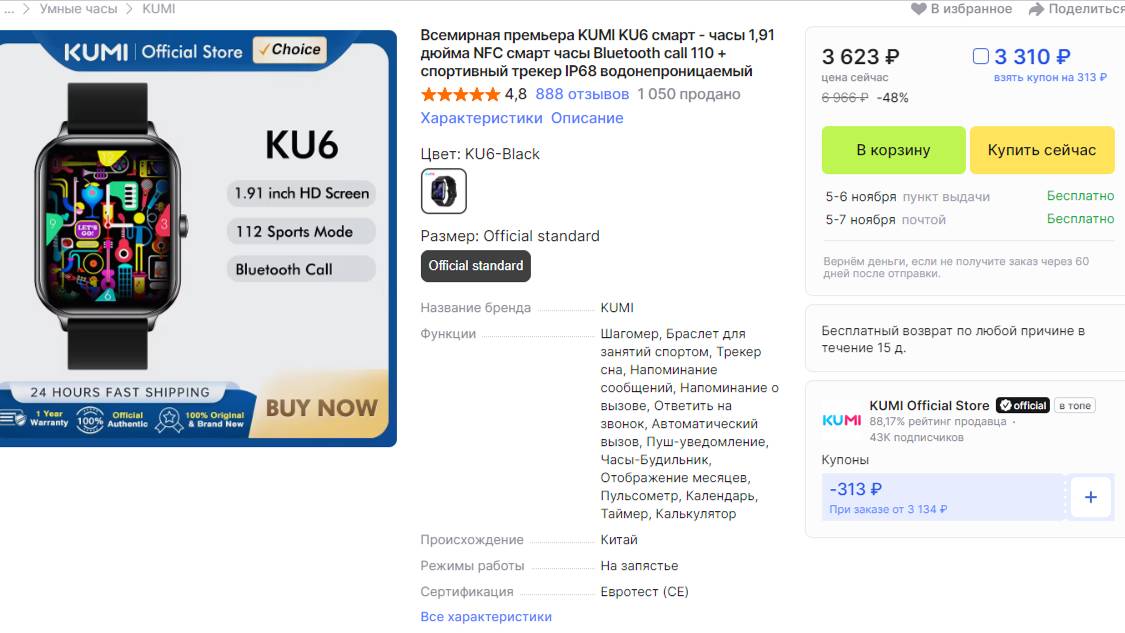
Task: Add the -313 ₽ coupon with plus
Action: (1090, 497)
